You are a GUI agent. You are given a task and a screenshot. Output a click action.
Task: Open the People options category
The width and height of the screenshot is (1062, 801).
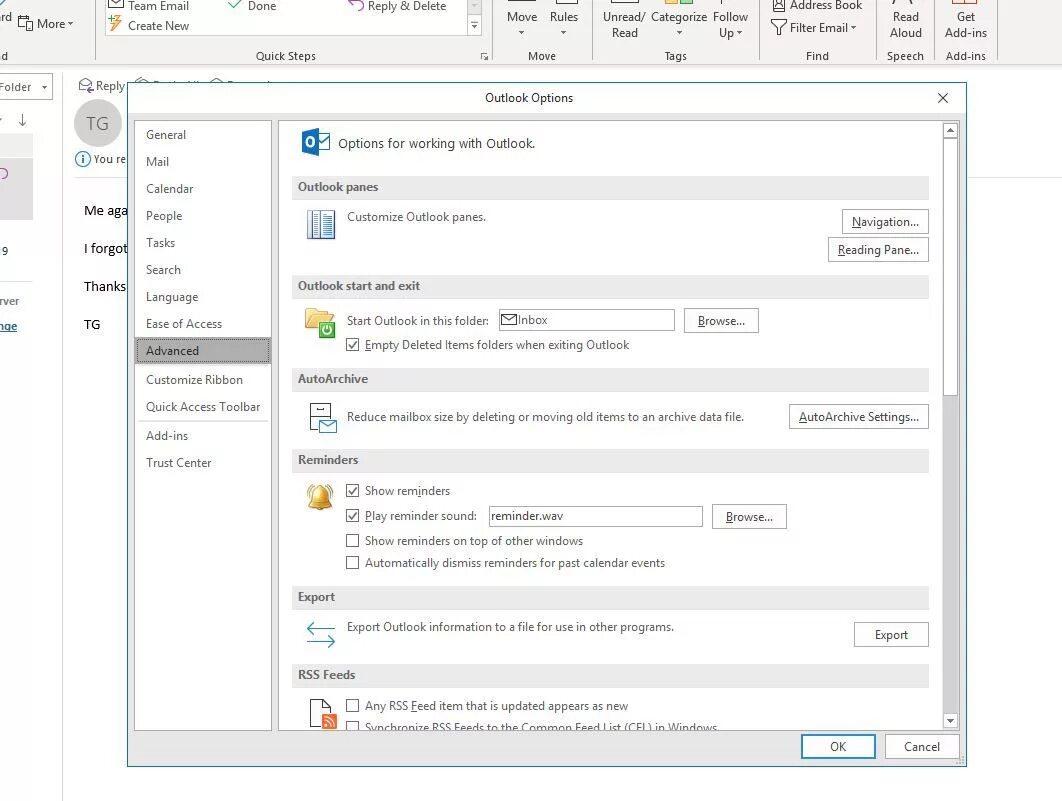[x=203, y=216]
